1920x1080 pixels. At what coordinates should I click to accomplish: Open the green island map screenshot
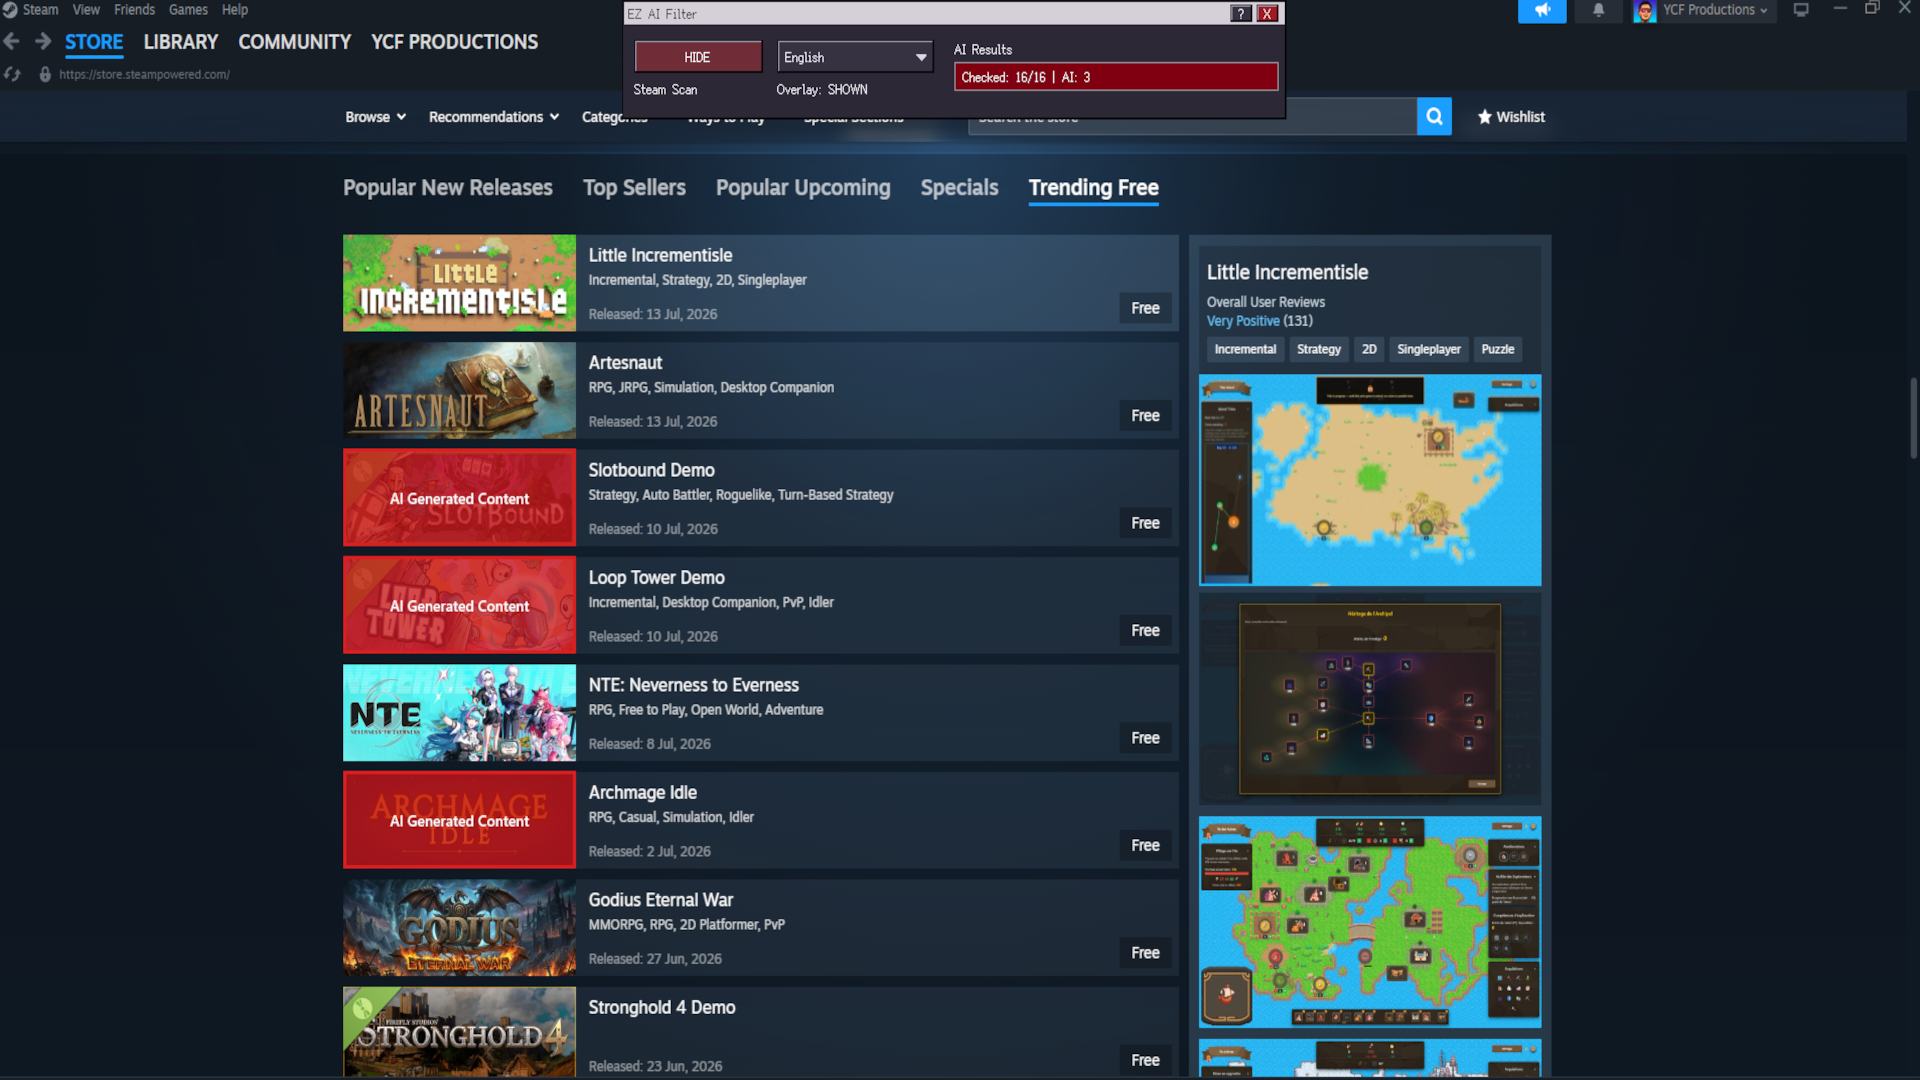coord(1370,922)
